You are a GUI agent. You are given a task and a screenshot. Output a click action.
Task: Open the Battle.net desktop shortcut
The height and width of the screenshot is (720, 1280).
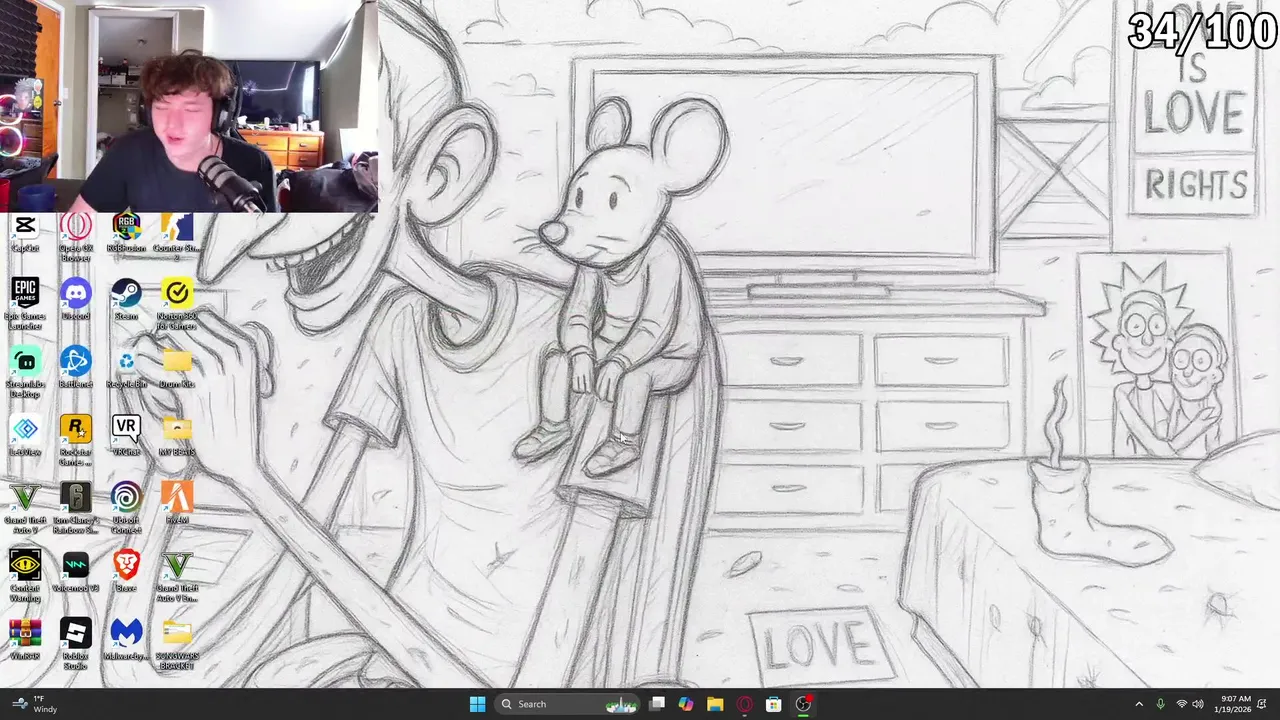tap(76, 368)
